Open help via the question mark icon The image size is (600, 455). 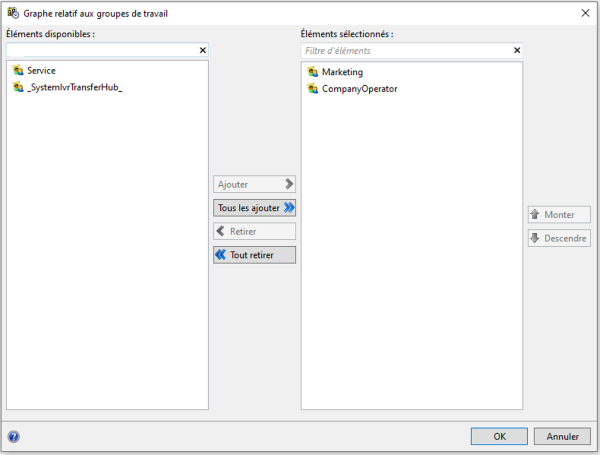(x=14, y=436)
